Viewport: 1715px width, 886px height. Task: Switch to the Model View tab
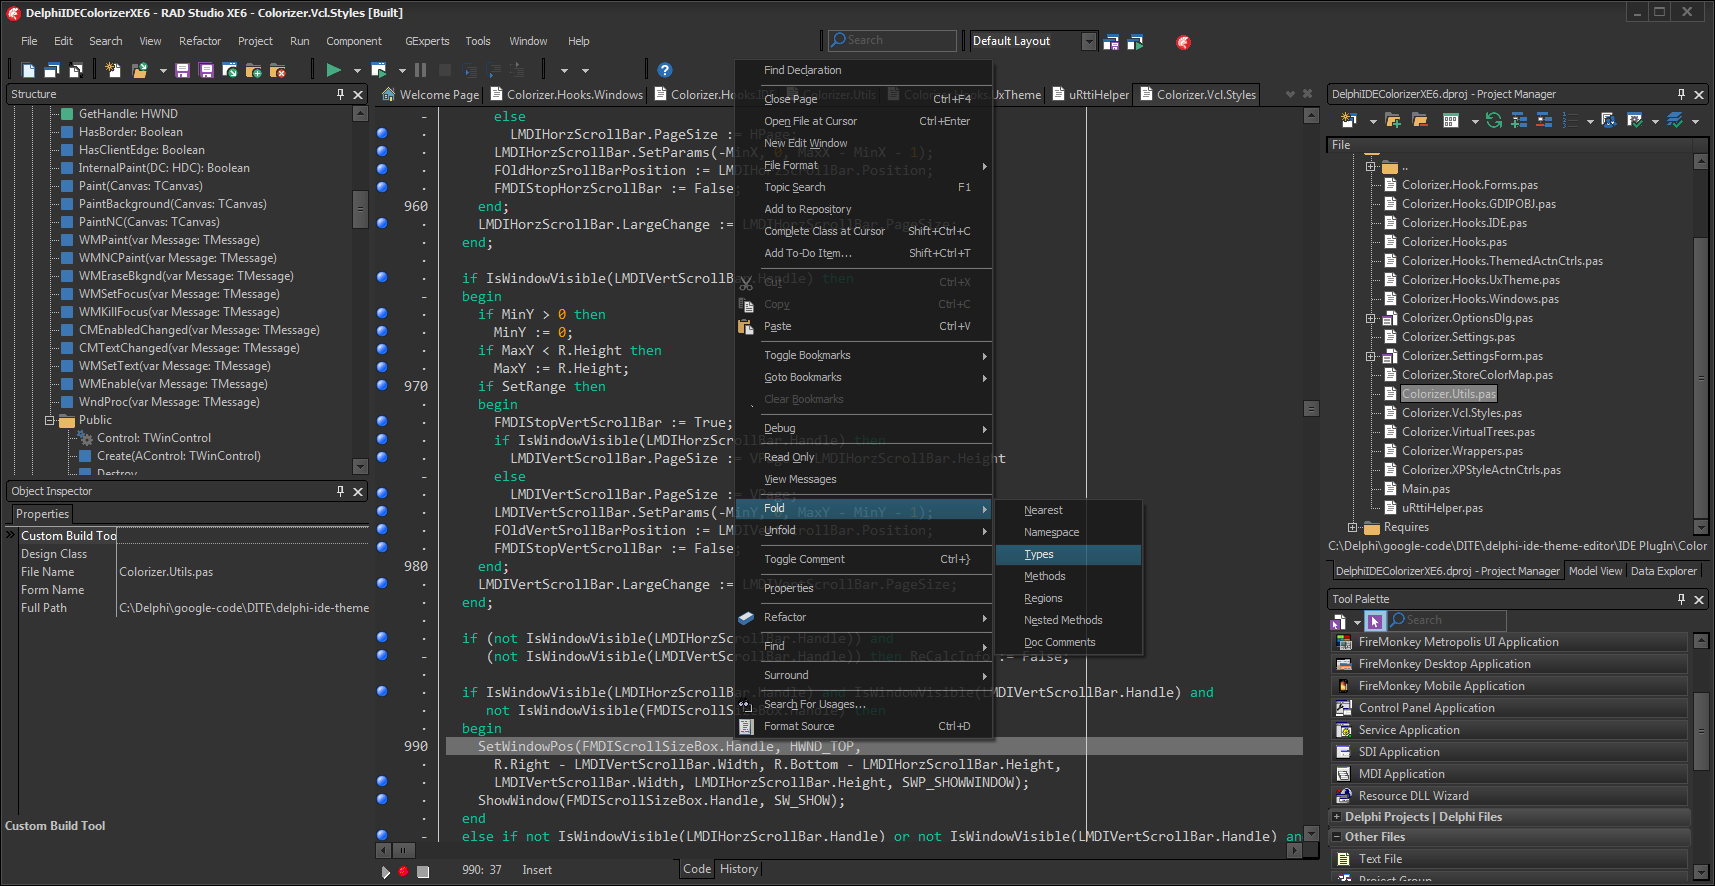pos(1595,571)
